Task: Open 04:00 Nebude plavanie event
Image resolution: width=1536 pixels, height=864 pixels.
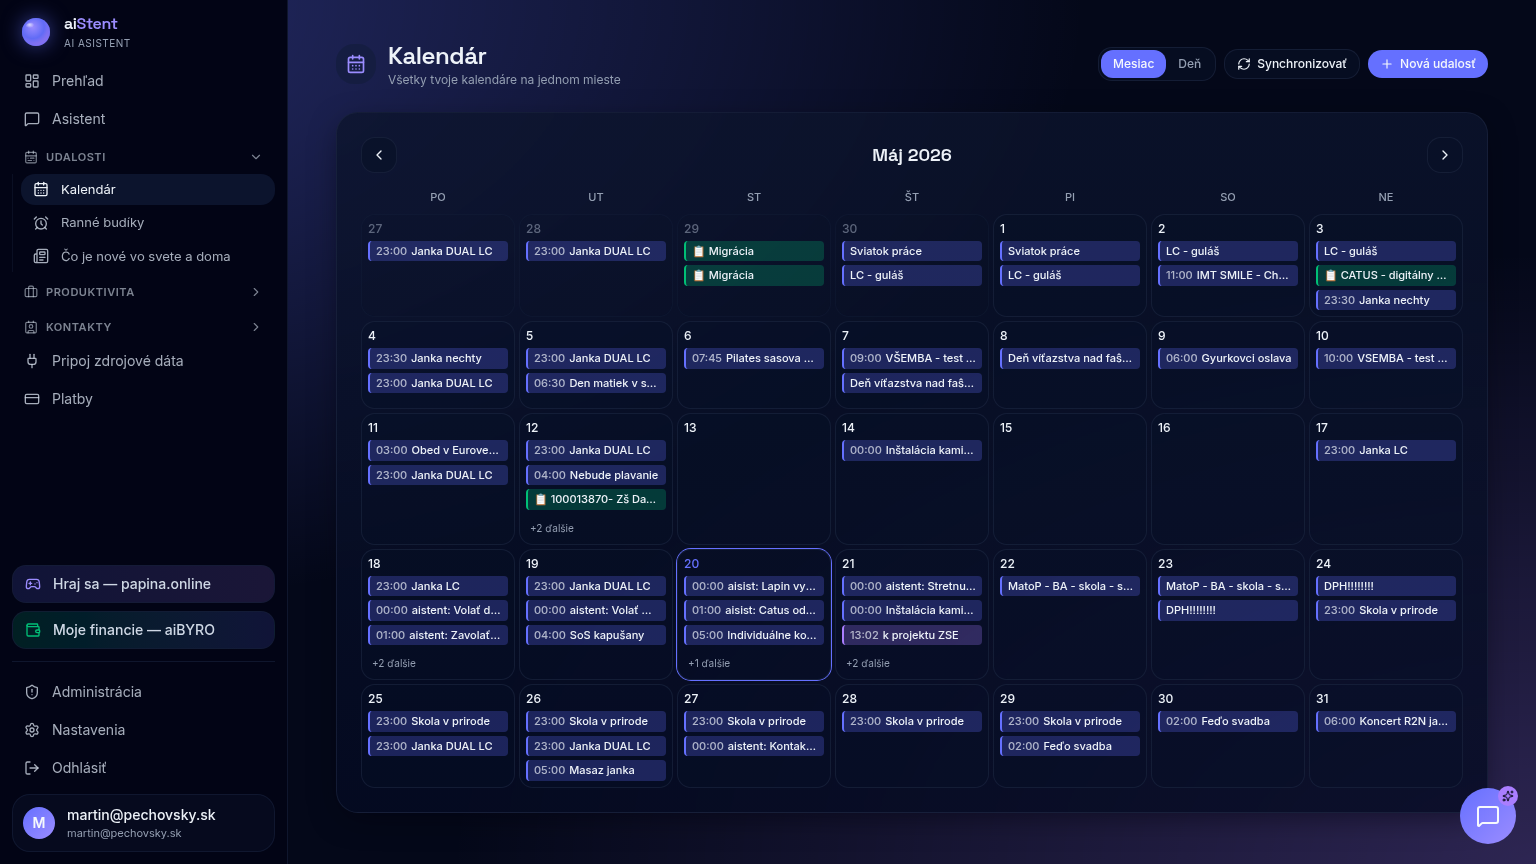Action: 596,475
